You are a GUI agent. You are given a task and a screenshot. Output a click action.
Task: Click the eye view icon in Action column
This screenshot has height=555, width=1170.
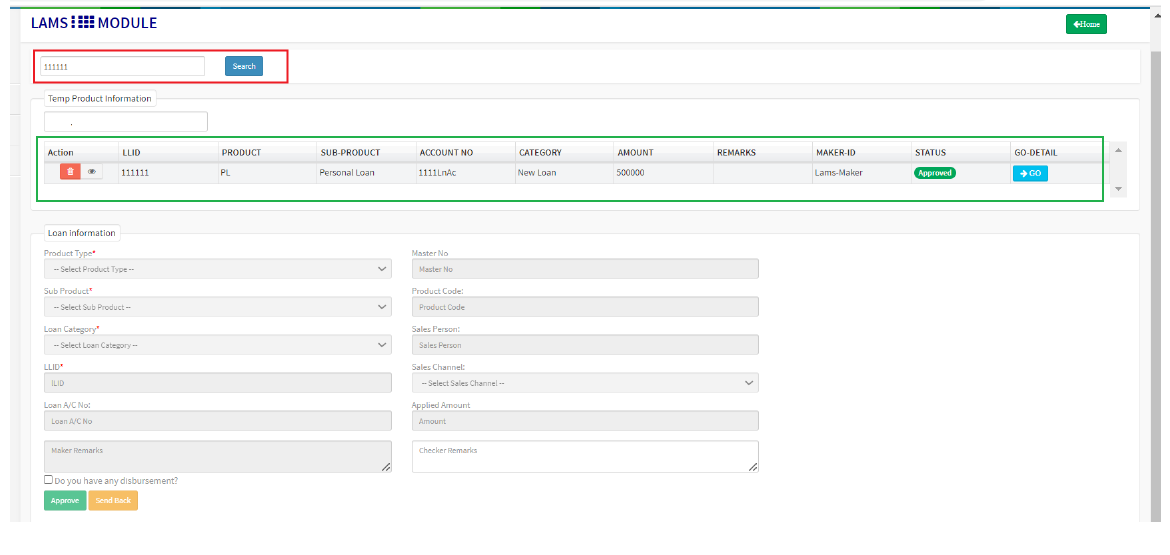coord(92,172)
